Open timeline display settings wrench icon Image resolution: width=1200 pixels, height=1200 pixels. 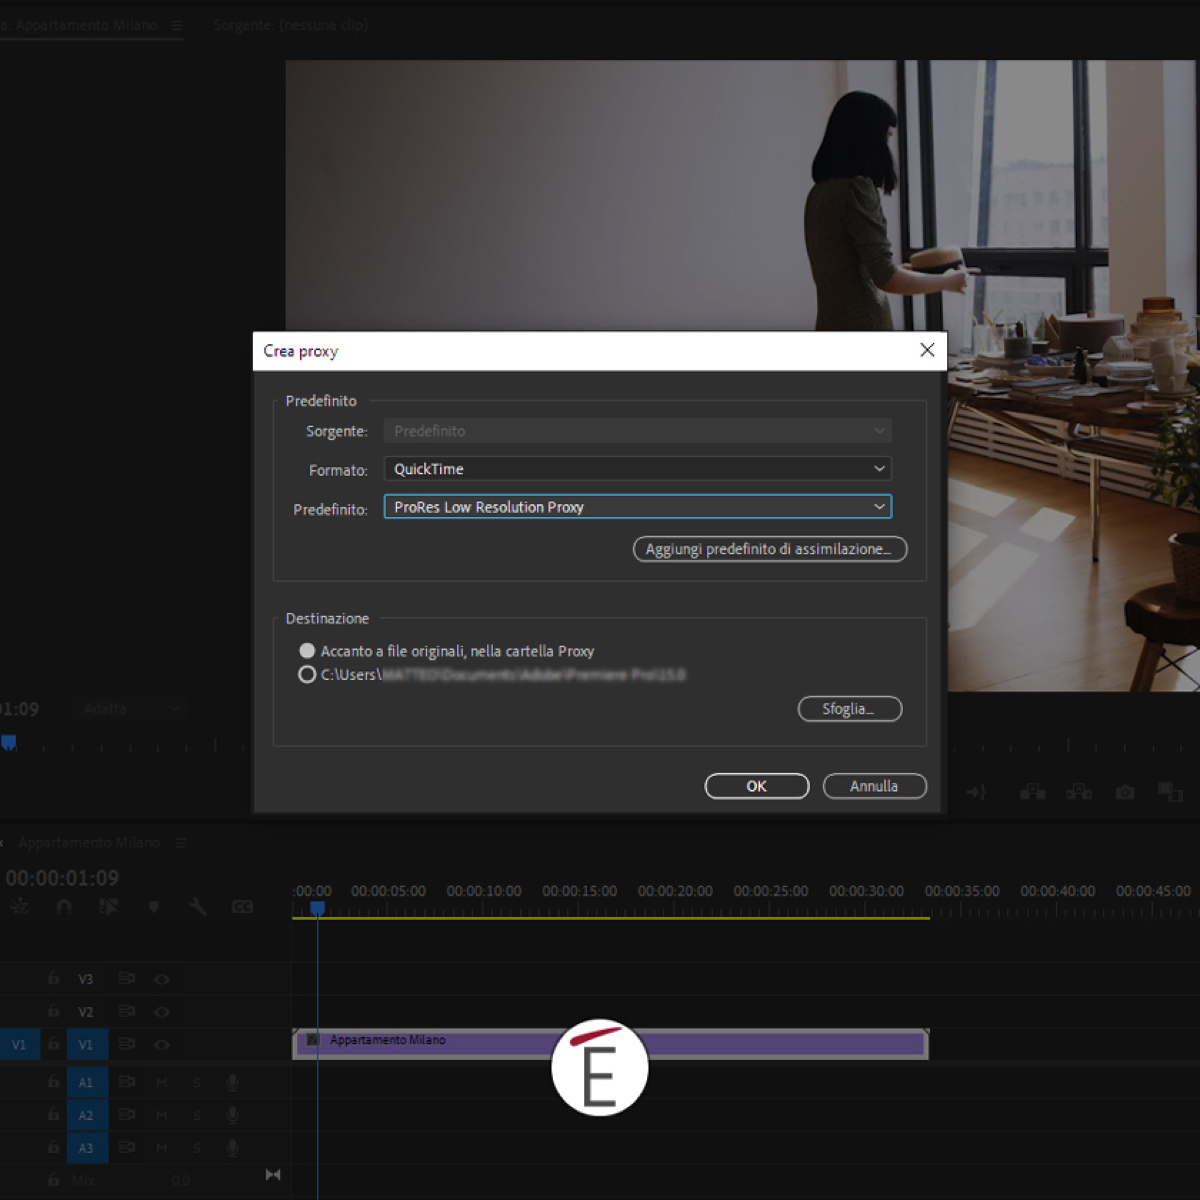point(197,907)
